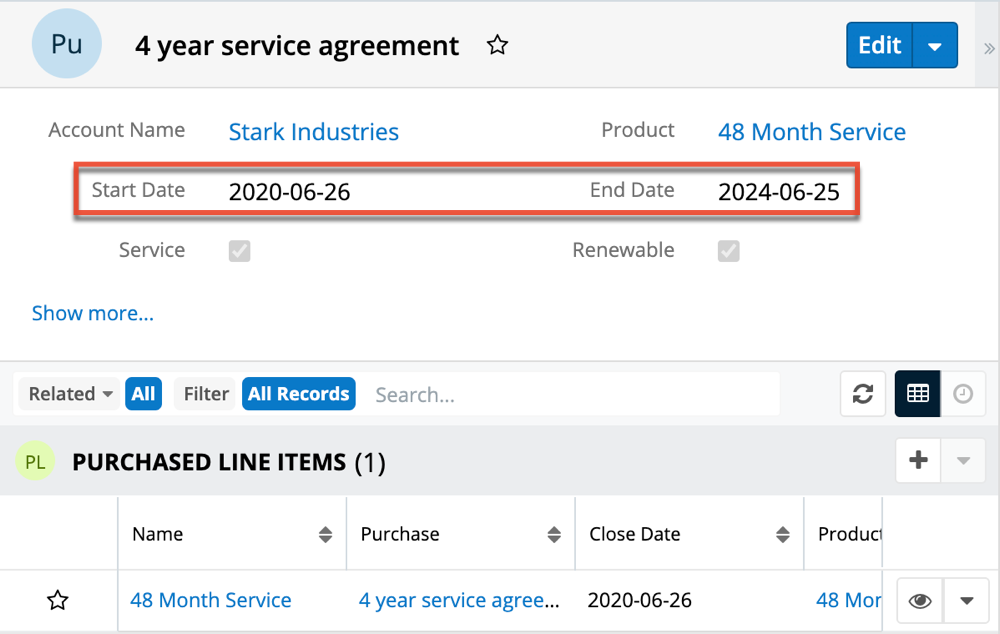Toggle the Service checkbox
The image size is (1000, 634).
(239, 251)
